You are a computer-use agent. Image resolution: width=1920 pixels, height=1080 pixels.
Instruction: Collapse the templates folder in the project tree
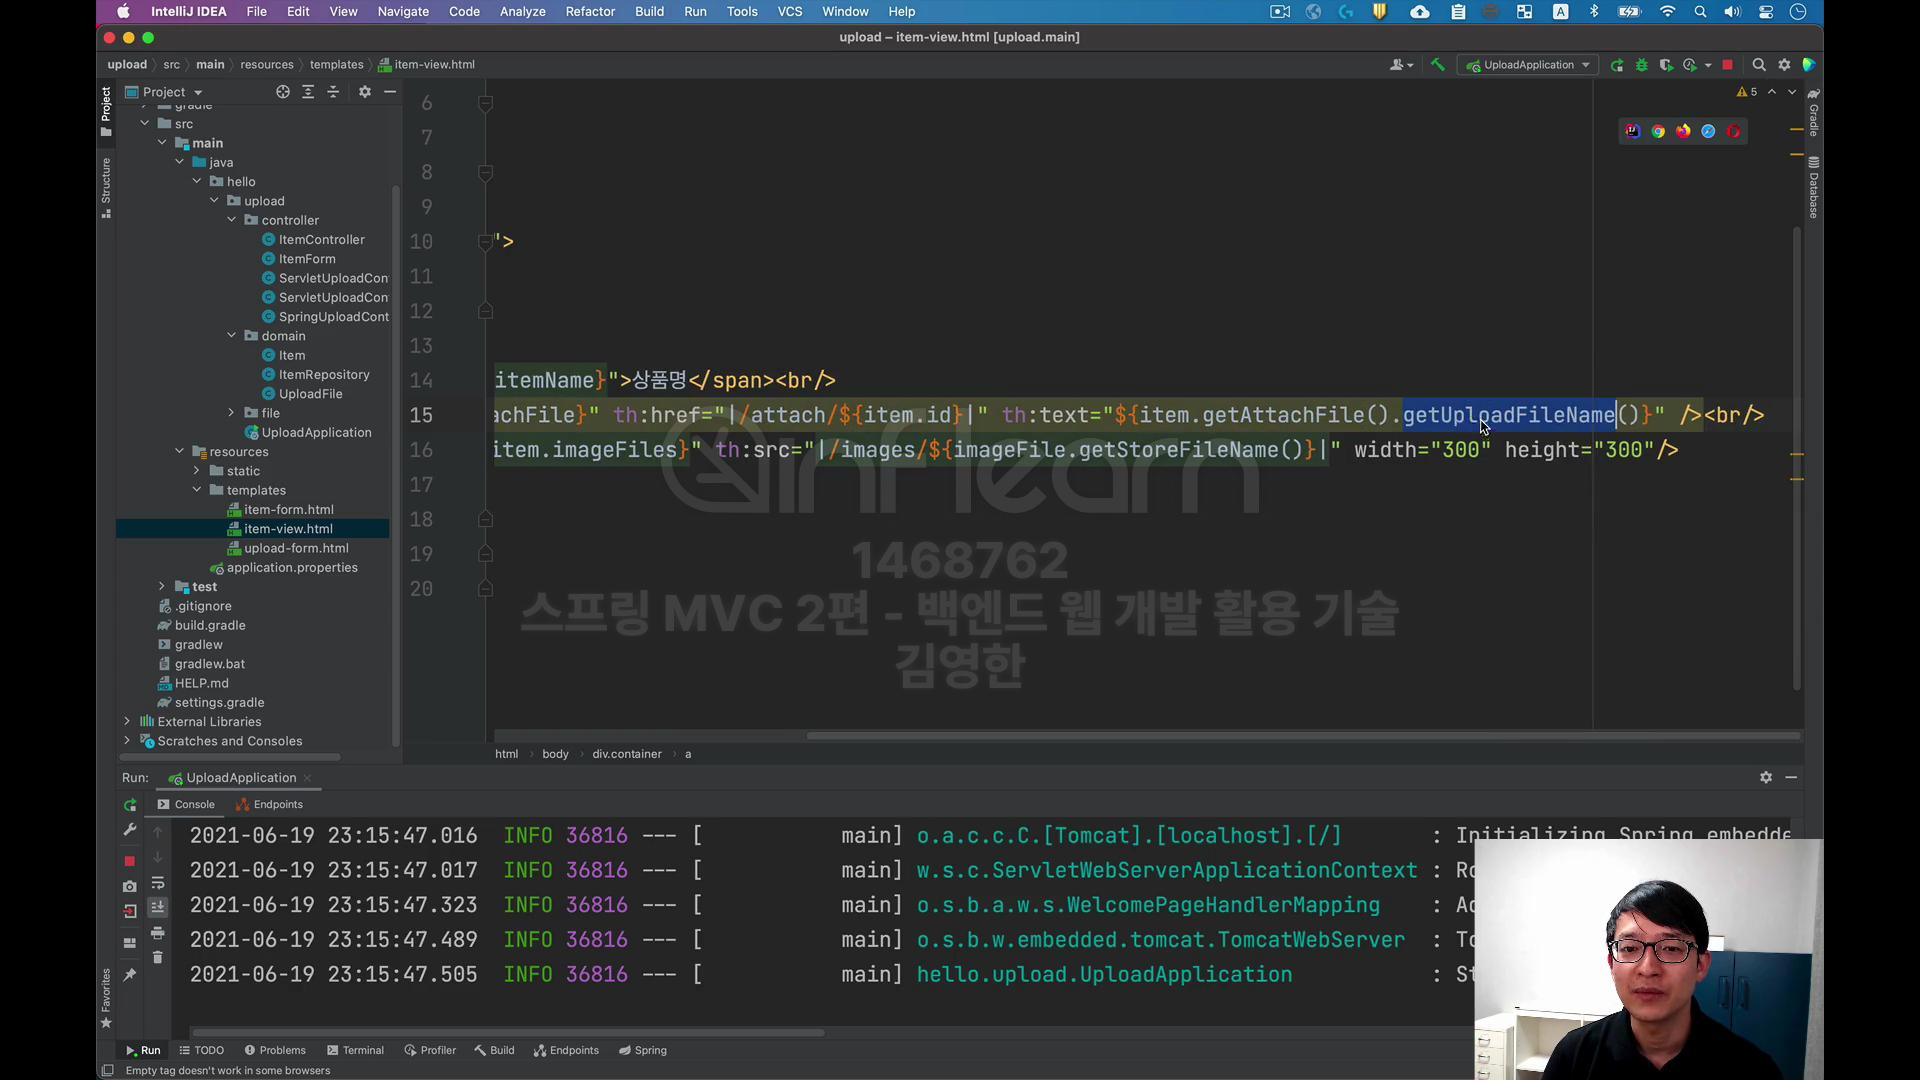pos(197,490)
